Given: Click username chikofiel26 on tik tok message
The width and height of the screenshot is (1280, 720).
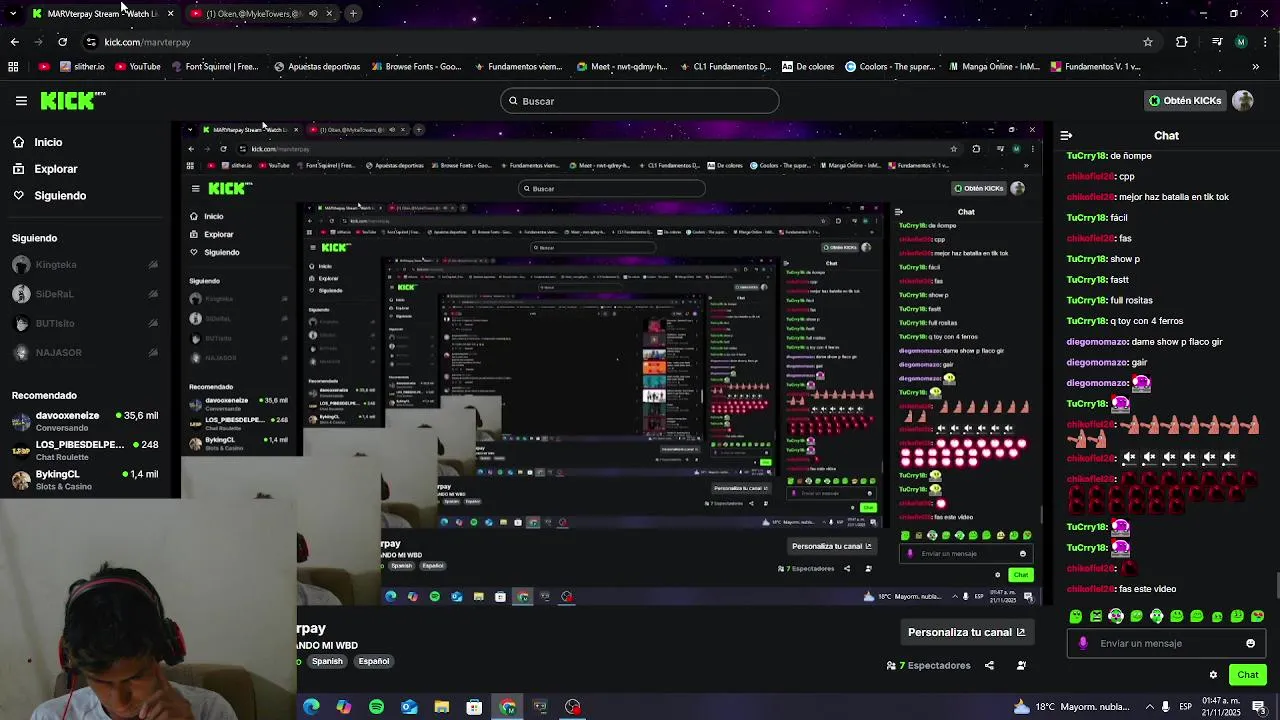Looking at the screenshot, I should point(1090,197).
